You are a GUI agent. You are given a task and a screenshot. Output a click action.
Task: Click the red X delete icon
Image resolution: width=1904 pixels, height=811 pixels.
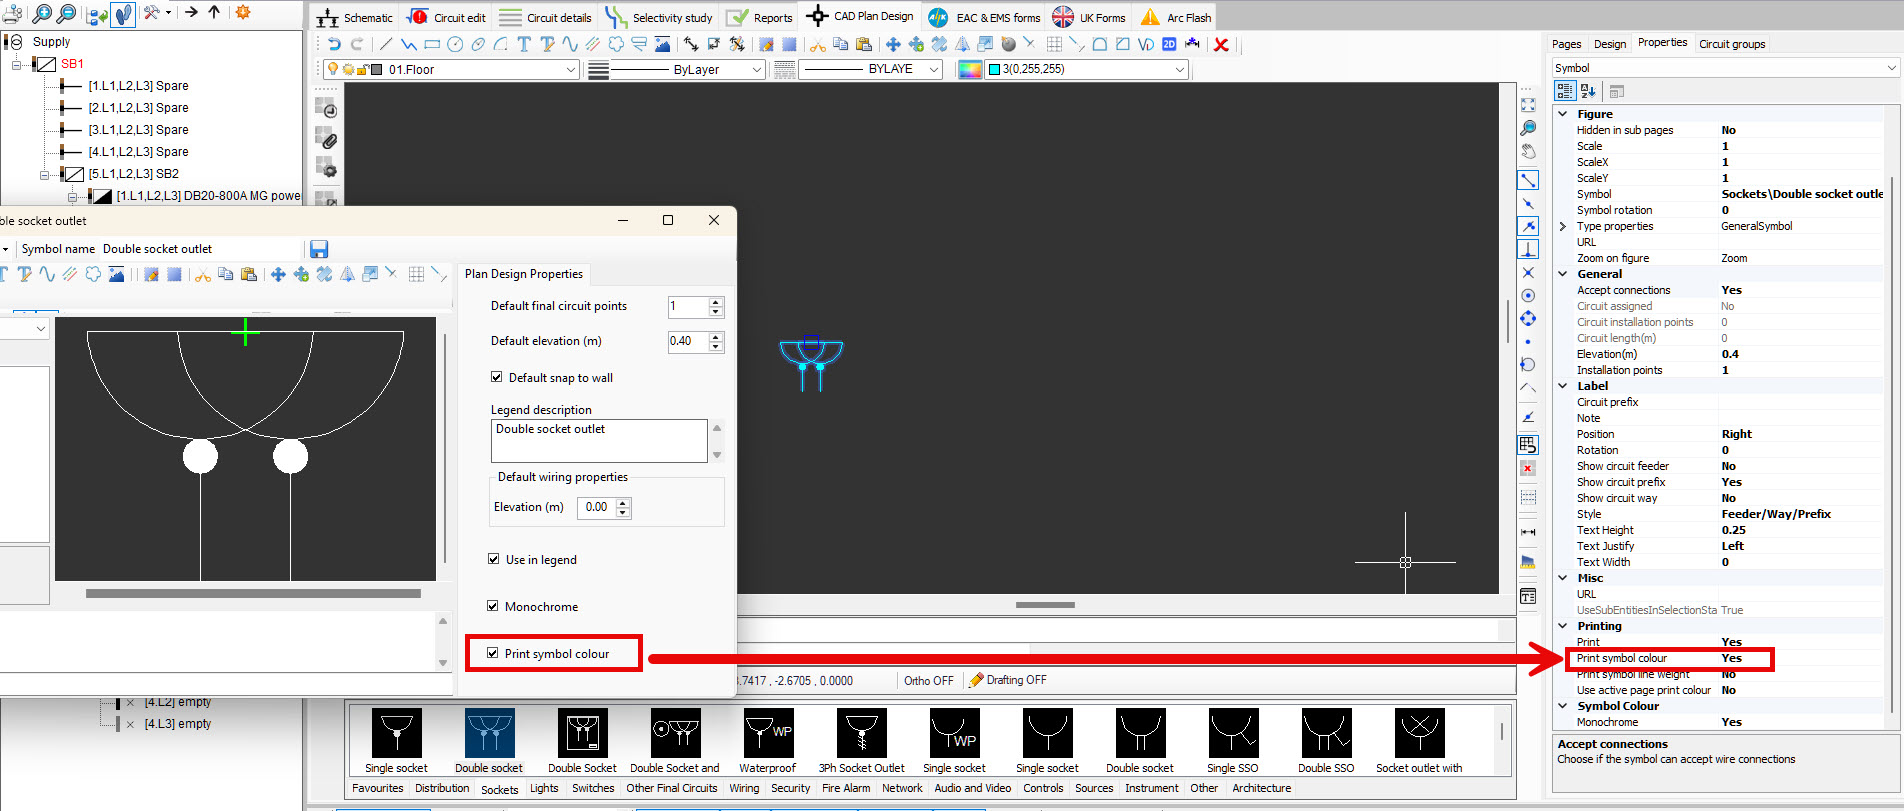coord(1221,44)
